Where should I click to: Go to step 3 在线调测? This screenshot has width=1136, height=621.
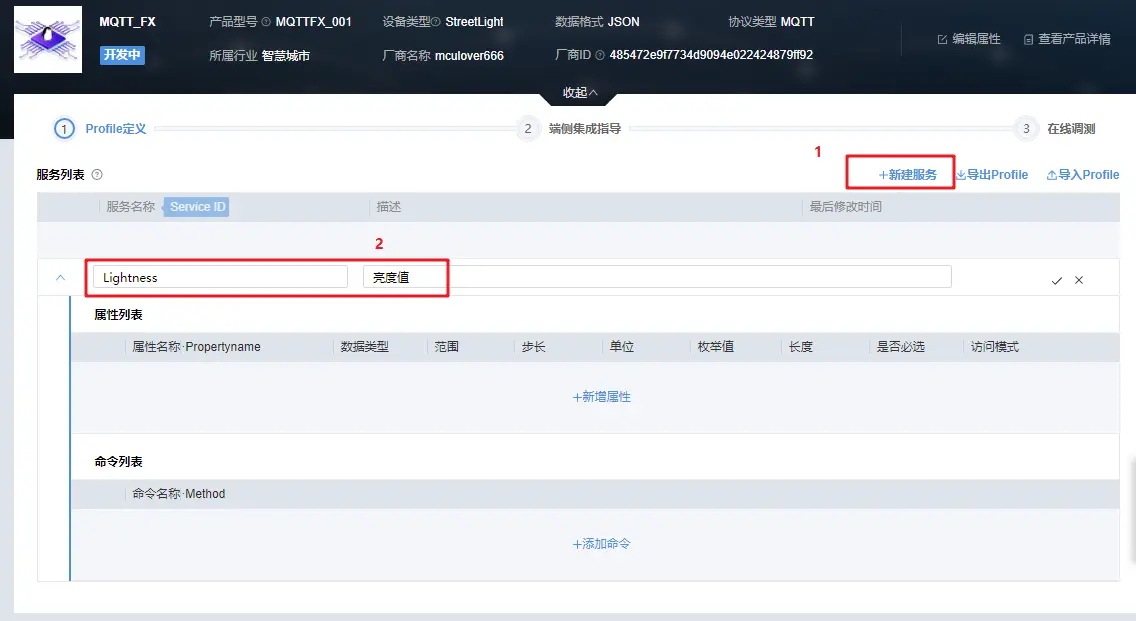click(x=1056, y=129)
